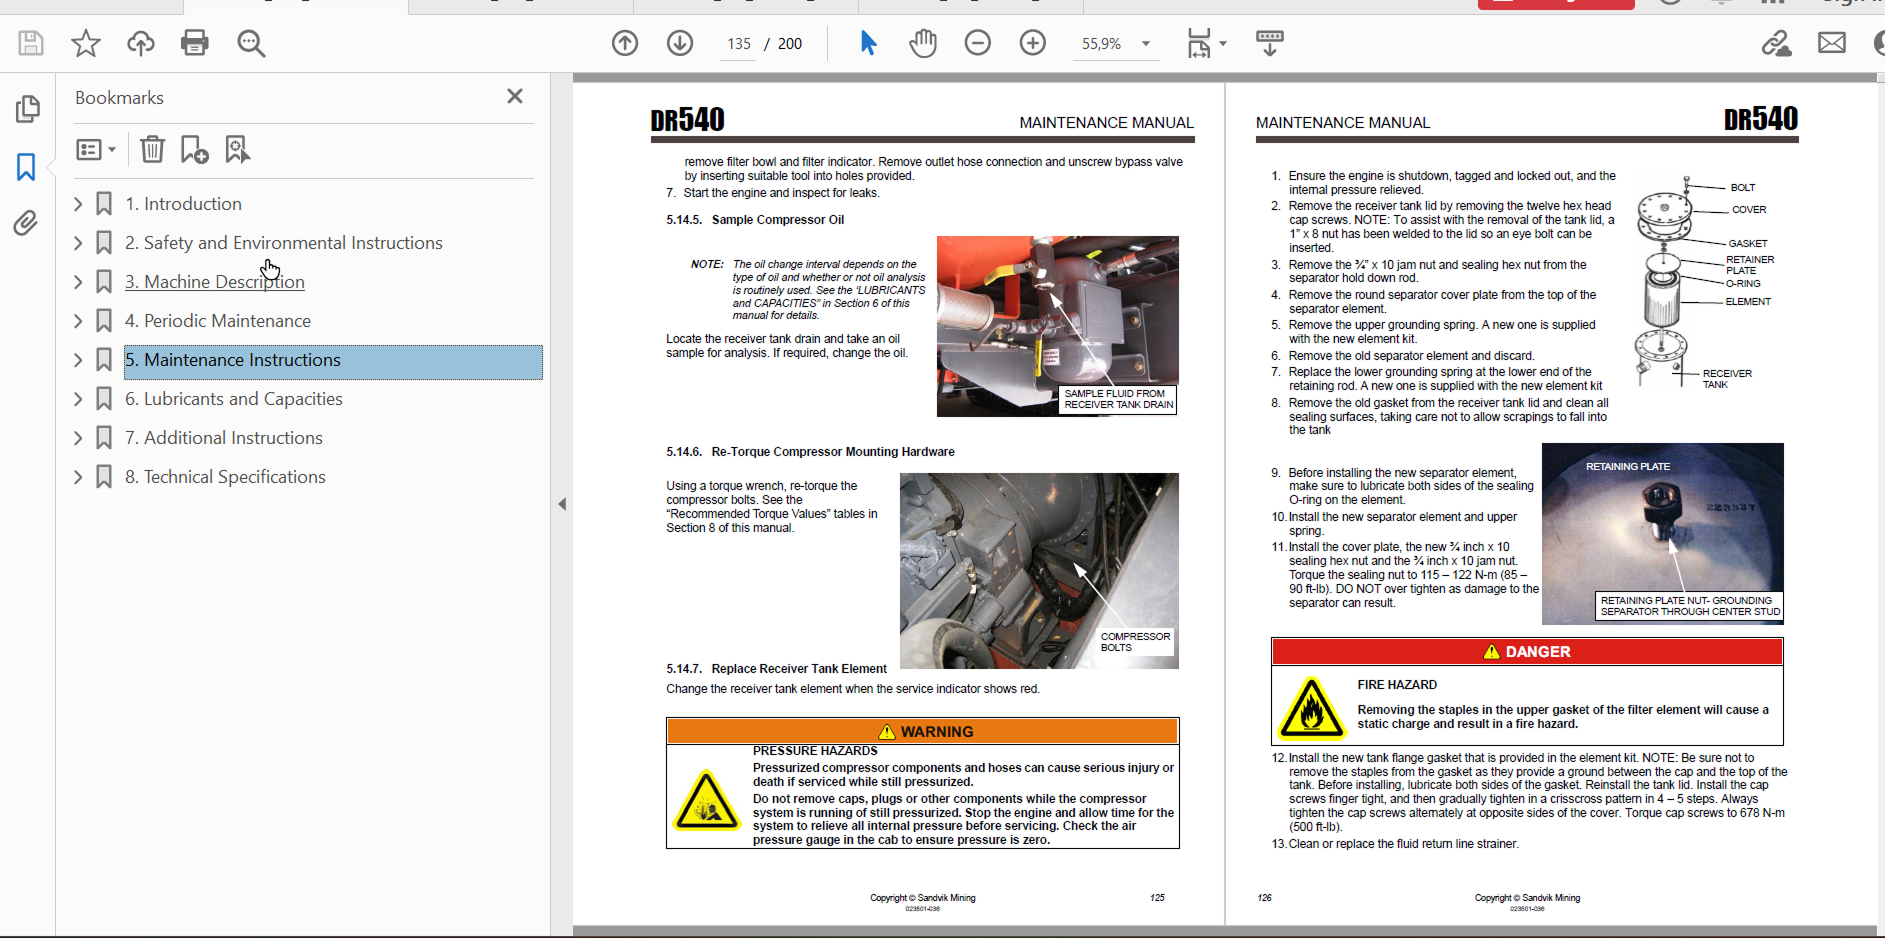Add document to starred favorites
Screen dimensions: 1885x938
tap(86, 43)
